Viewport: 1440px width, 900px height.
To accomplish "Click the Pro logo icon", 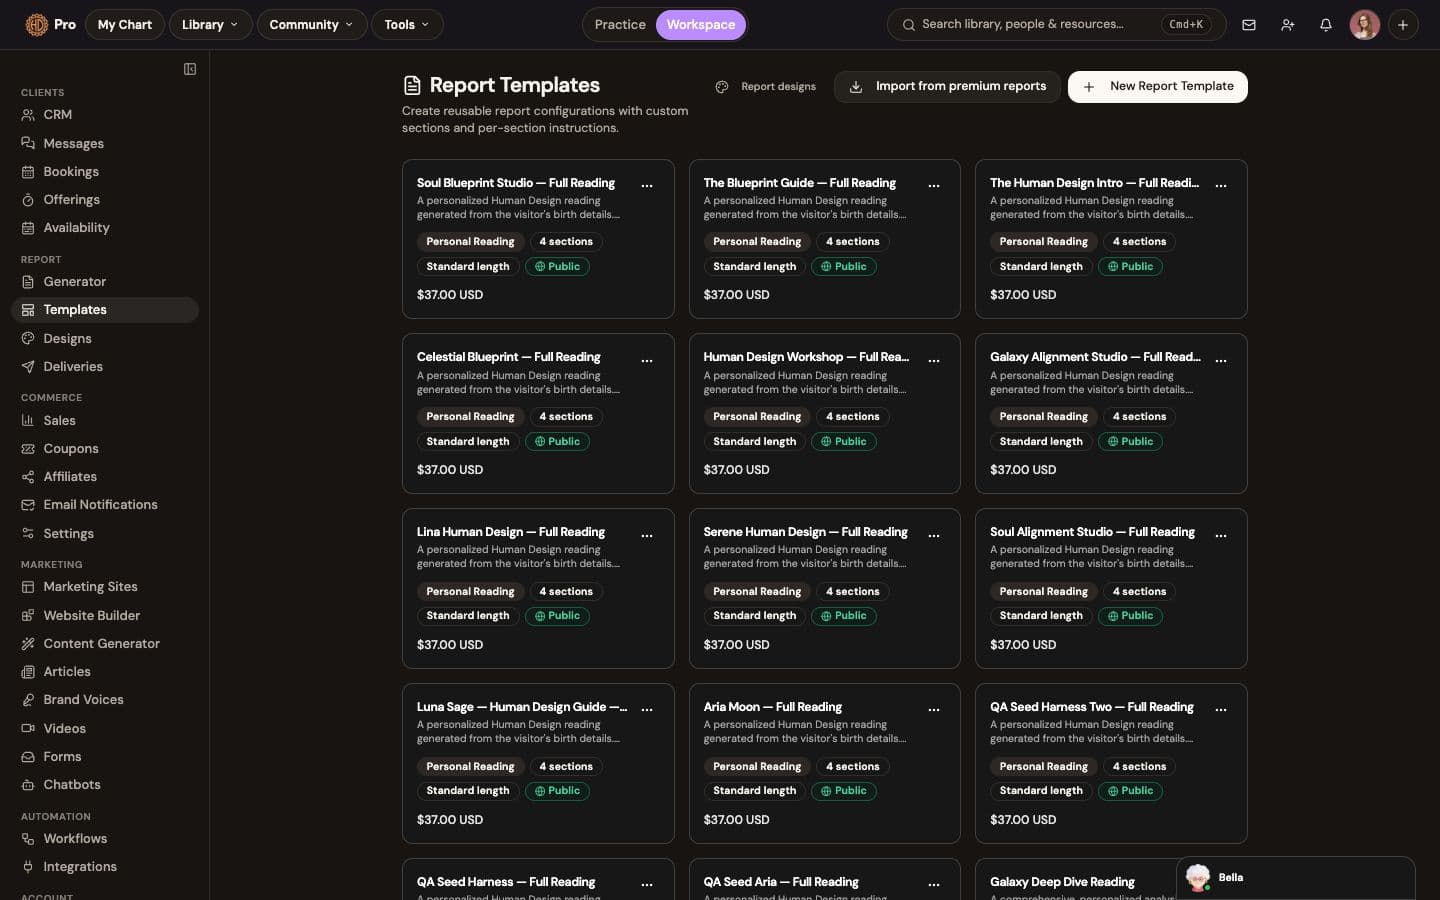I will pos(37,25).
